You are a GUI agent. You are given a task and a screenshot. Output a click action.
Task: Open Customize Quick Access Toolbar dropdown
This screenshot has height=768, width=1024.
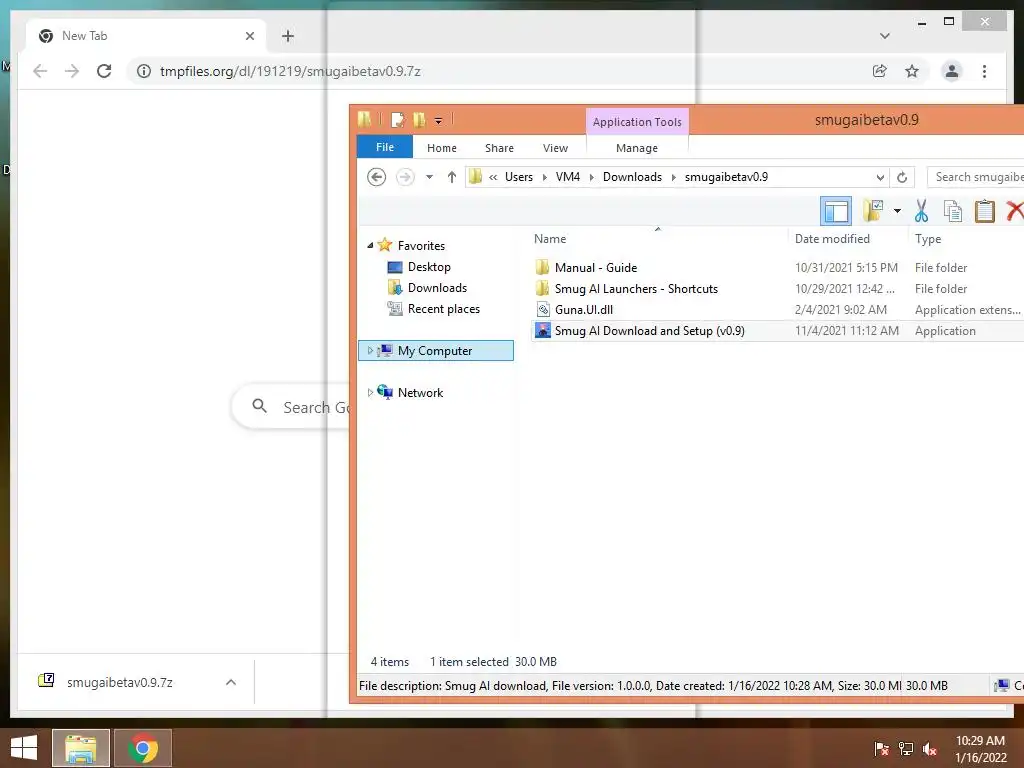coord(438,120)
